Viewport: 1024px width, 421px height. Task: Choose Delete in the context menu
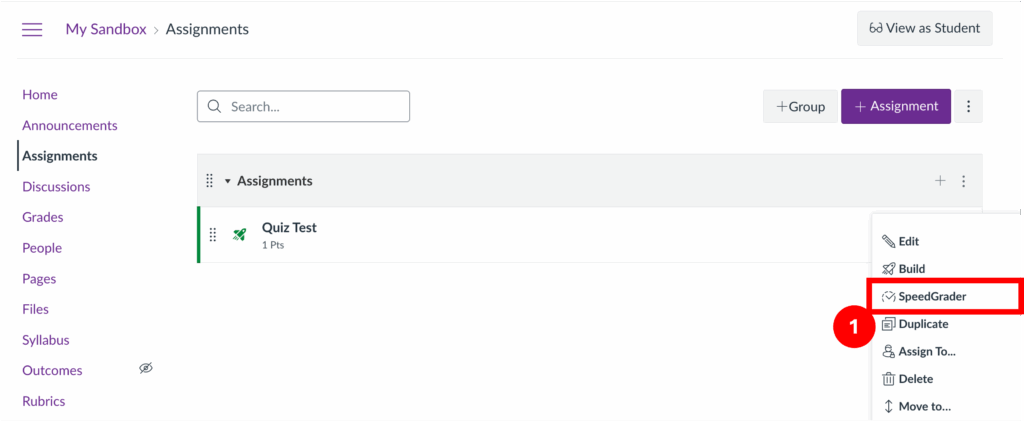click(x=915, y=379)
